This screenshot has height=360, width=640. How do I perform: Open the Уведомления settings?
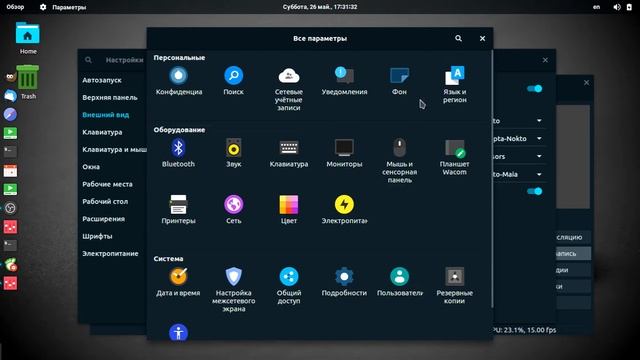pos(344,81)
